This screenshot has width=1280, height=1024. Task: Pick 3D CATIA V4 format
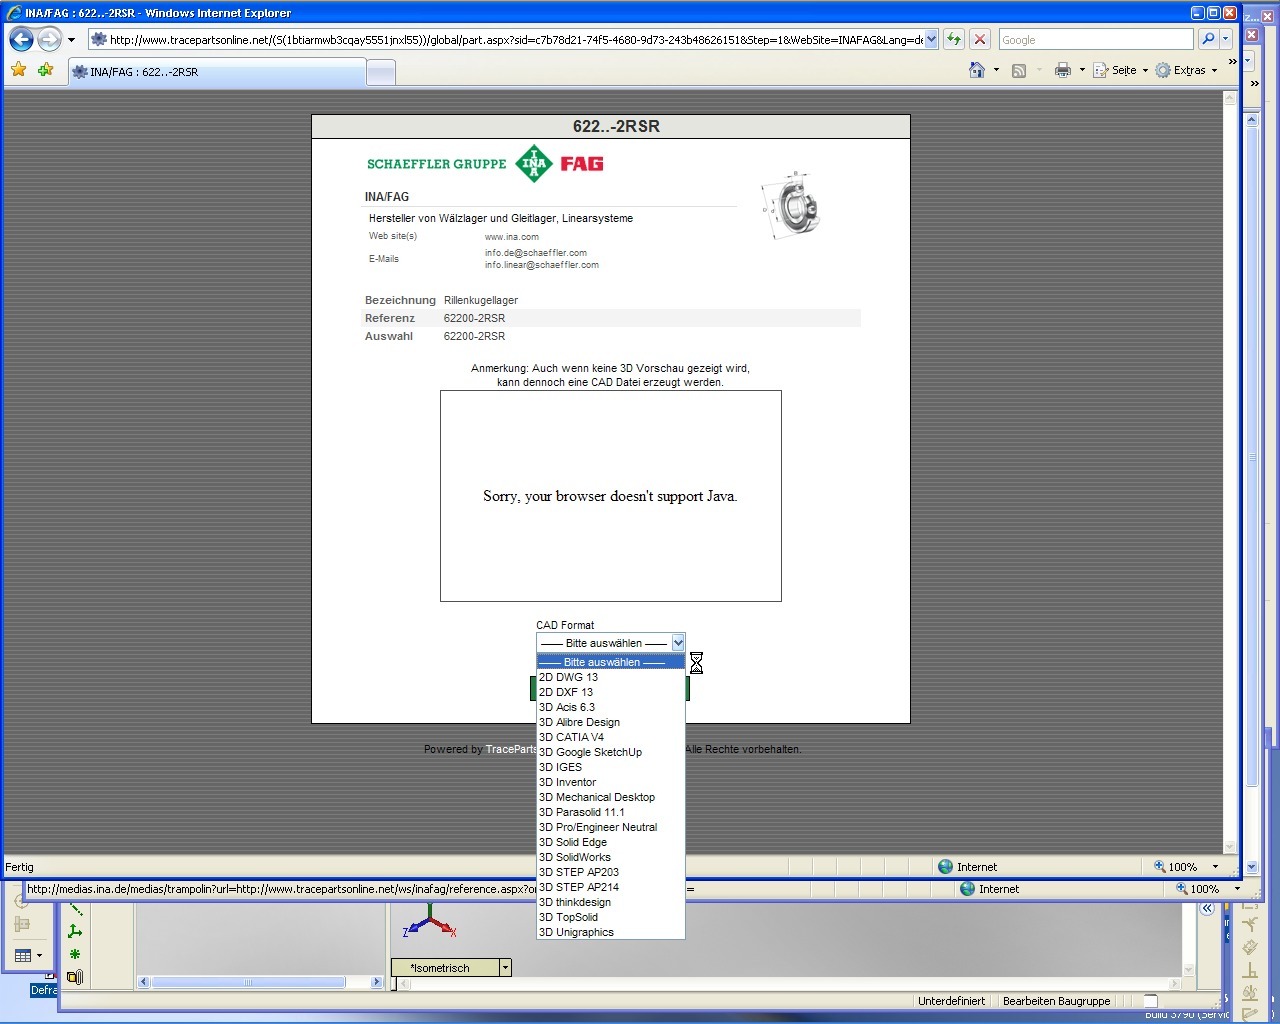click(611, 737)
